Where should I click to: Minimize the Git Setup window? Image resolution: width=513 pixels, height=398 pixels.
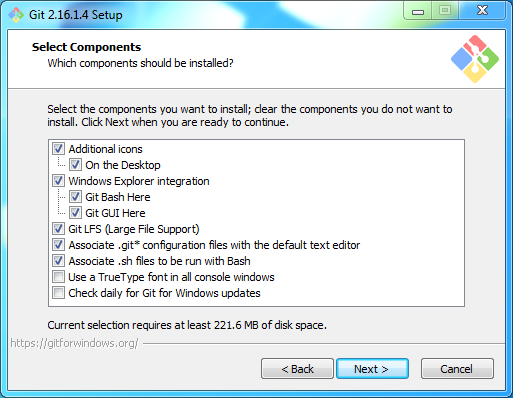click(x=418, y=11)
